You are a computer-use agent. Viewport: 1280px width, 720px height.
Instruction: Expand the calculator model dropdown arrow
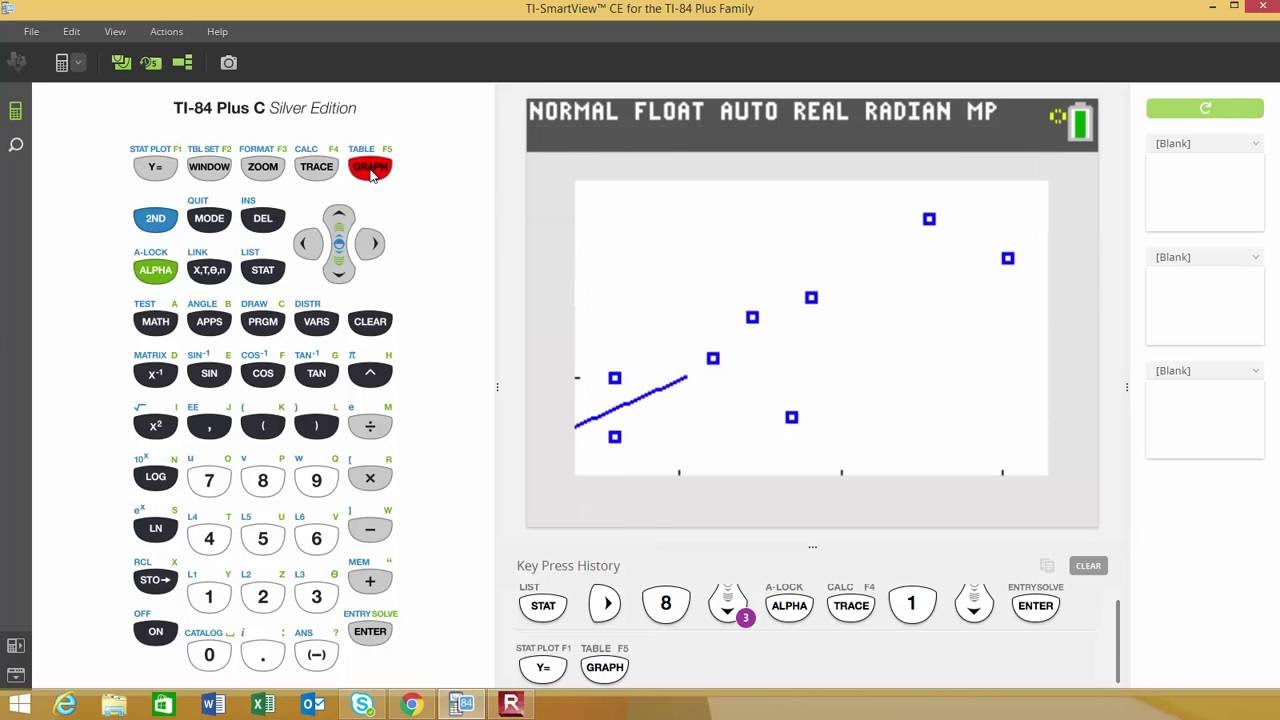[78, 63]
